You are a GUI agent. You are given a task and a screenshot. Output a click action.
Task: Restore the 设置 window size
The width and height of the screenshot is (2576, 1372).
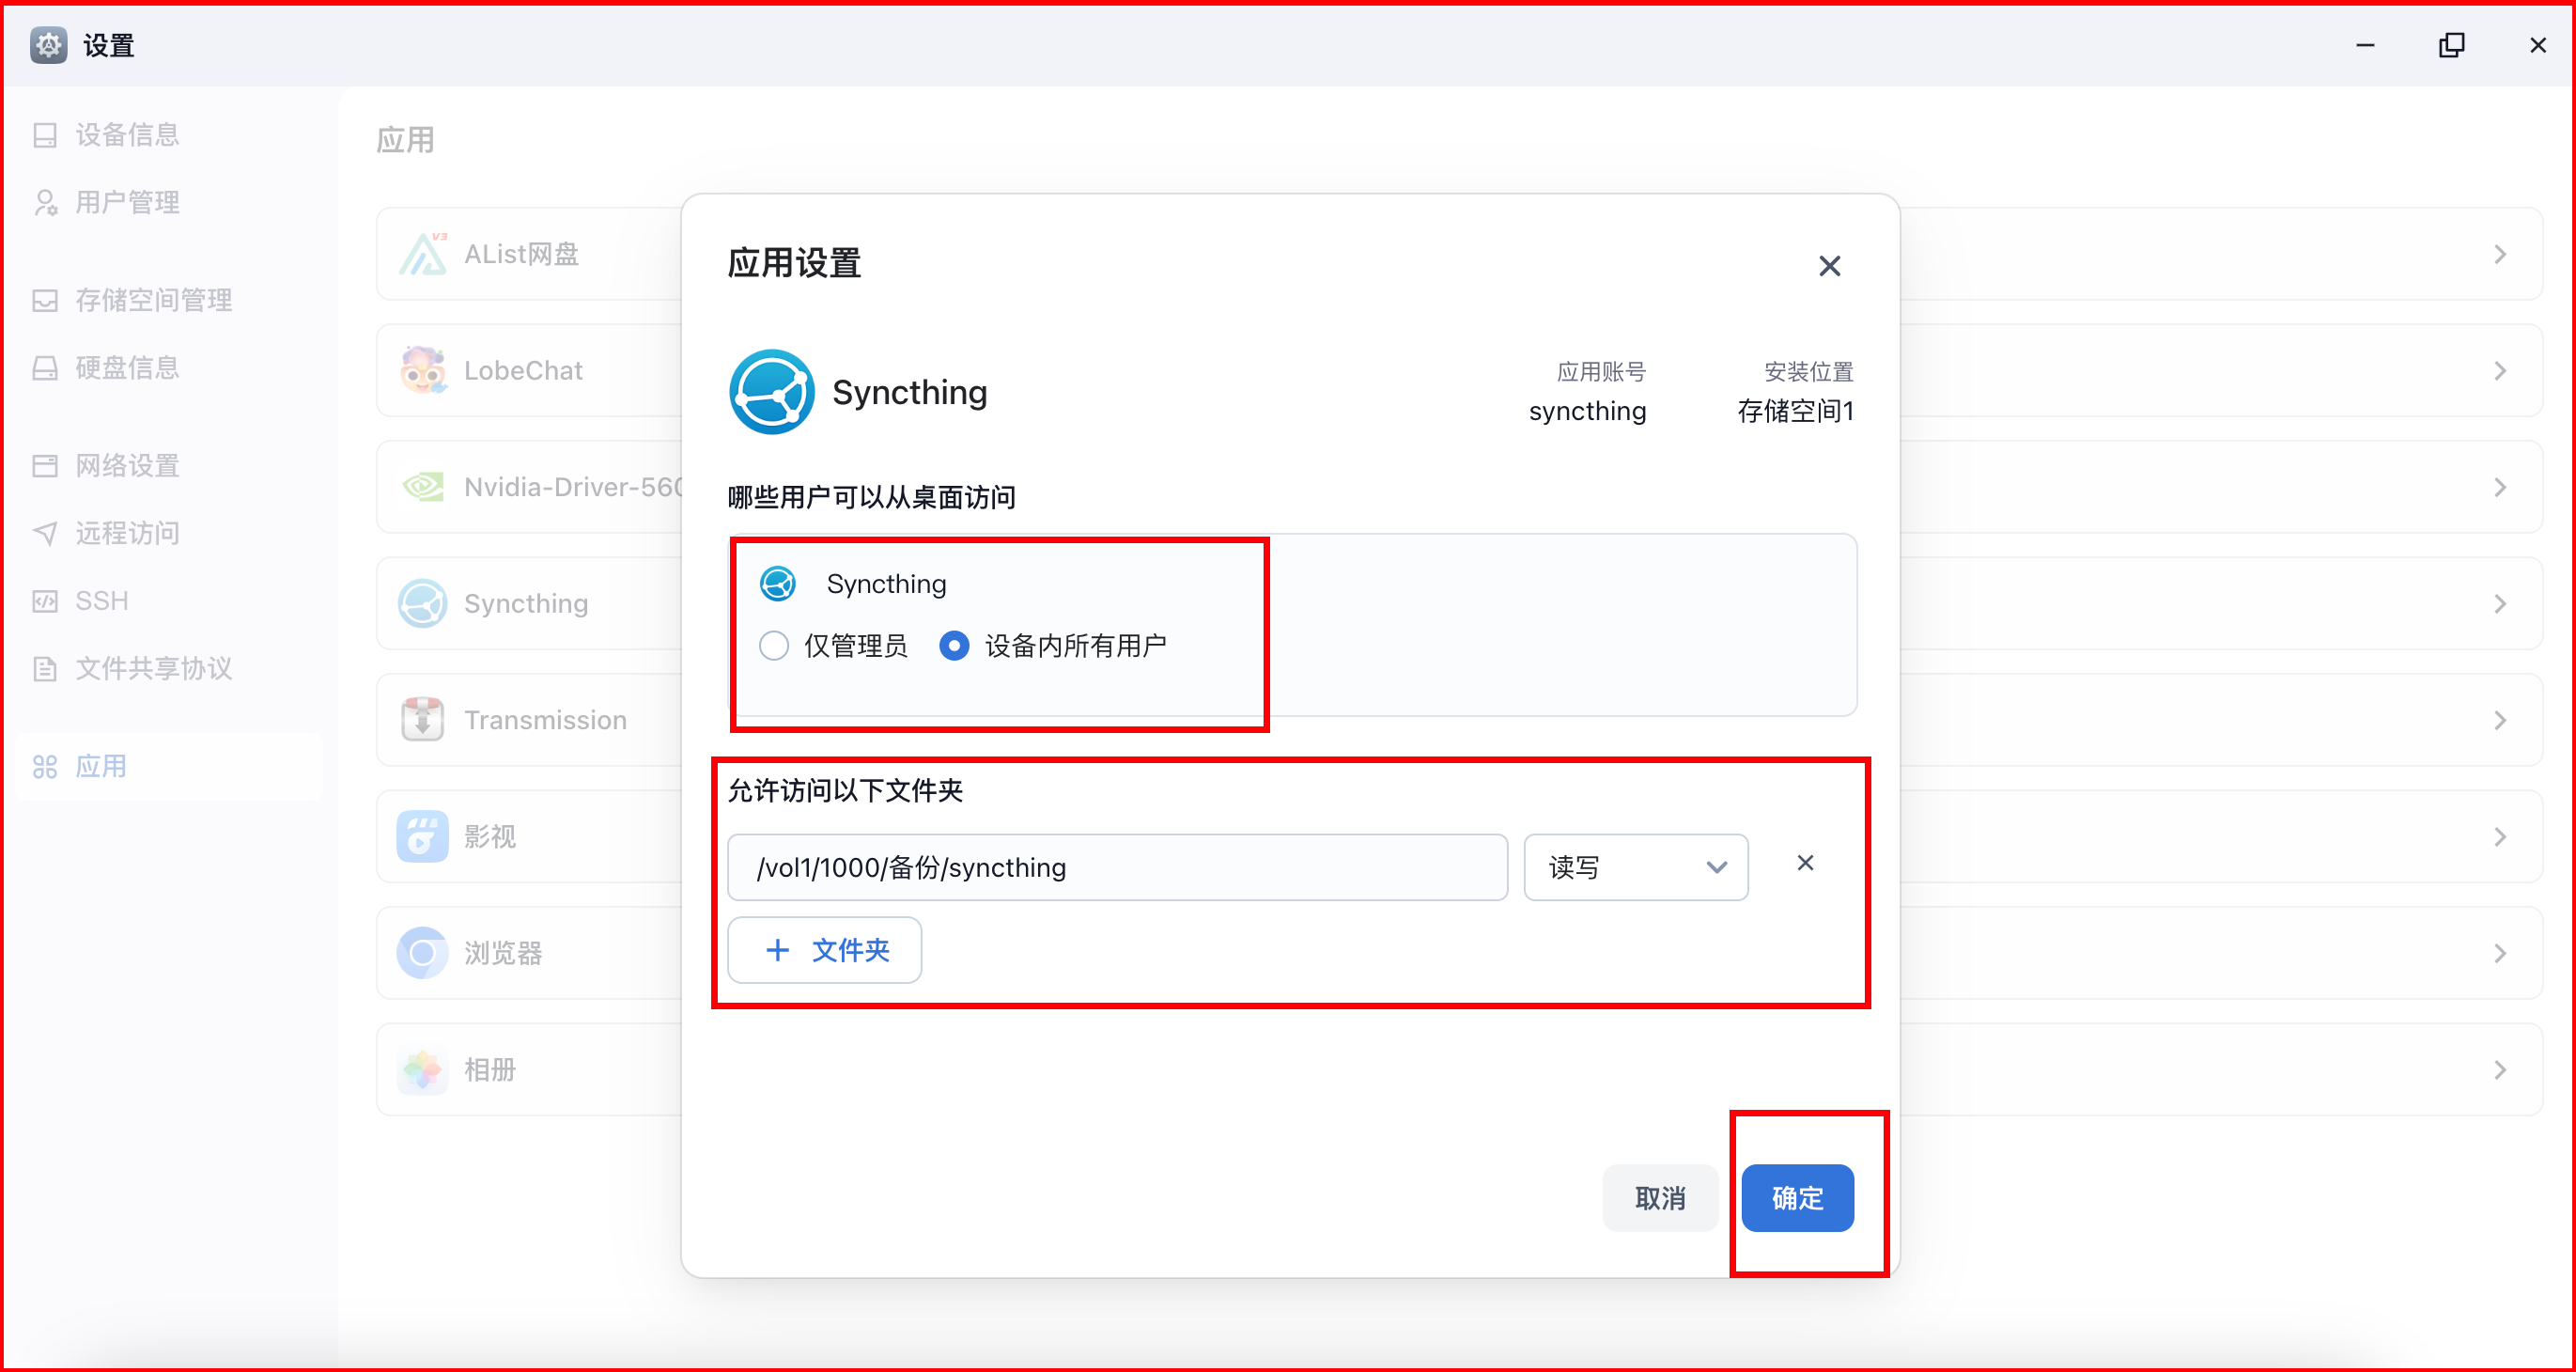tap(2452, 45)
